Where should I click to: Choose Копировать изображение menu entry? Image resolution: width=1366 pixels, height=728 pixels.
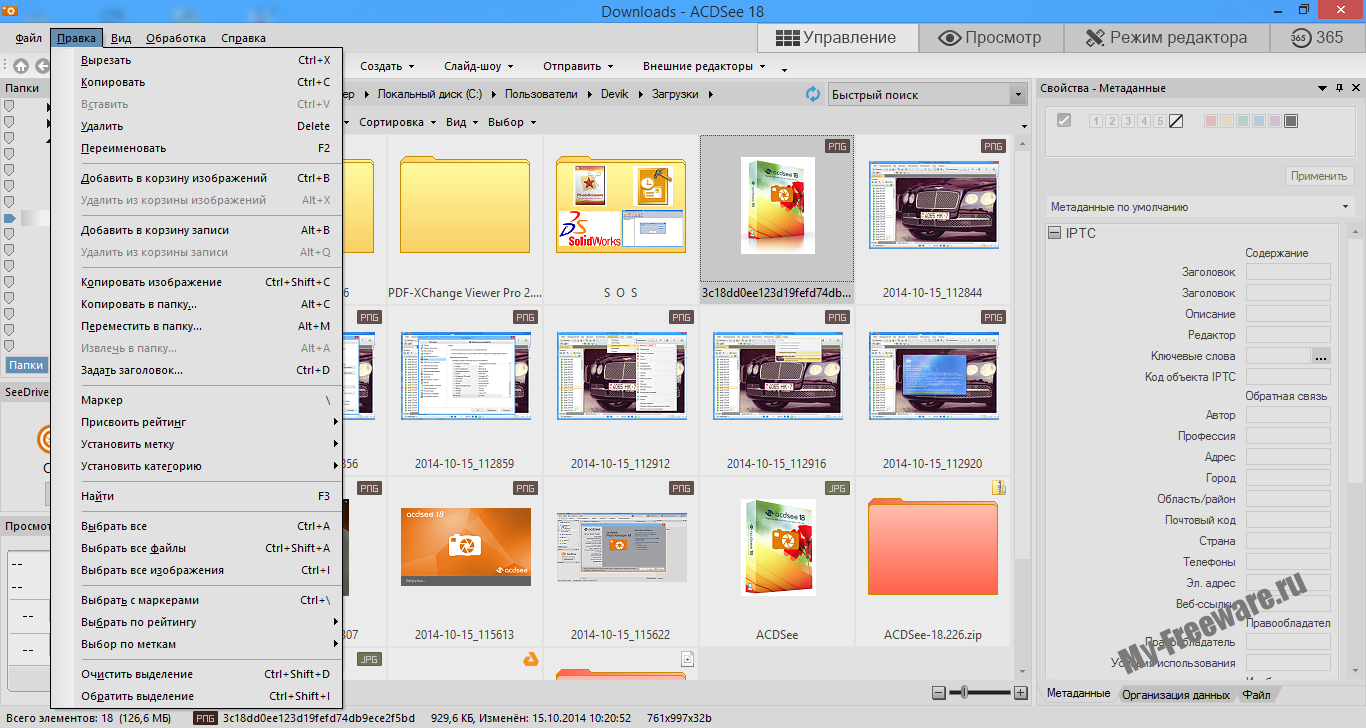point(197,282)
